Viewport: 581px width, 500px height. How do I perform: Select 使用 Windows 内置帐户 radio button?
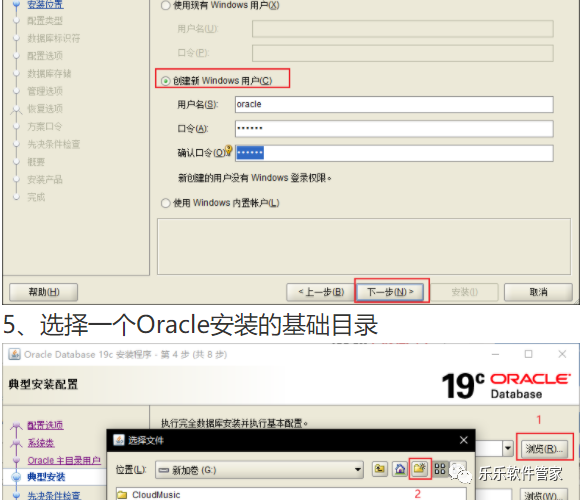coord(166,203)
